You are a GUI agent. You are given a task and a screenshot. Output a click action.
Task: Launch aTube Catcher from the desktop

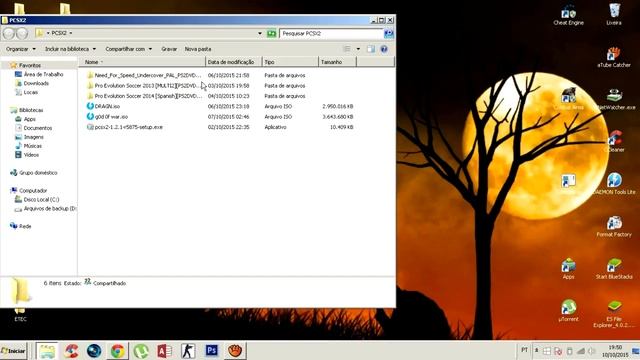pyautogui.click(x=613, y=57)
